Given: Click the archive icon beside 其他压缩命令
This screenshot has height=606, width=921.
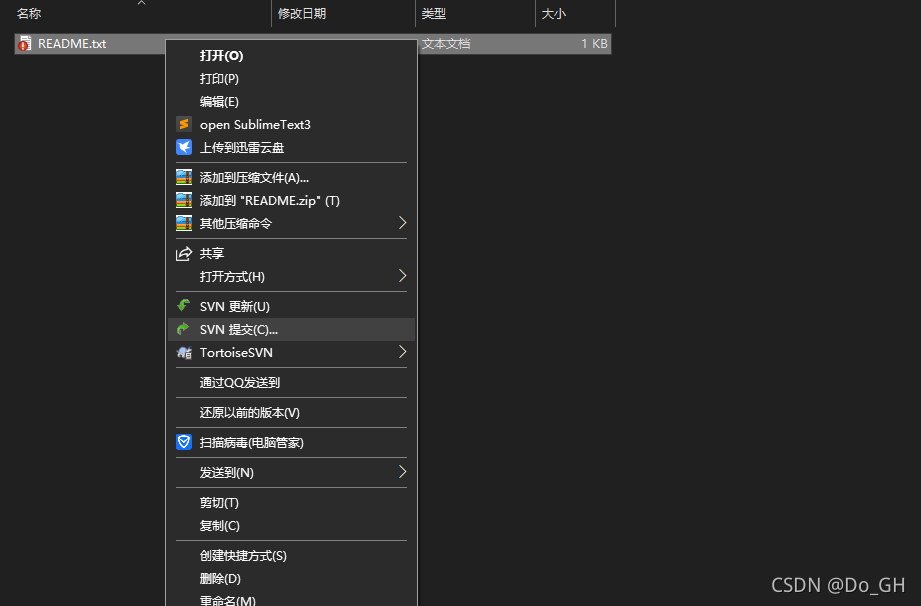Looking at the screenshot, I should coord(184,223).
